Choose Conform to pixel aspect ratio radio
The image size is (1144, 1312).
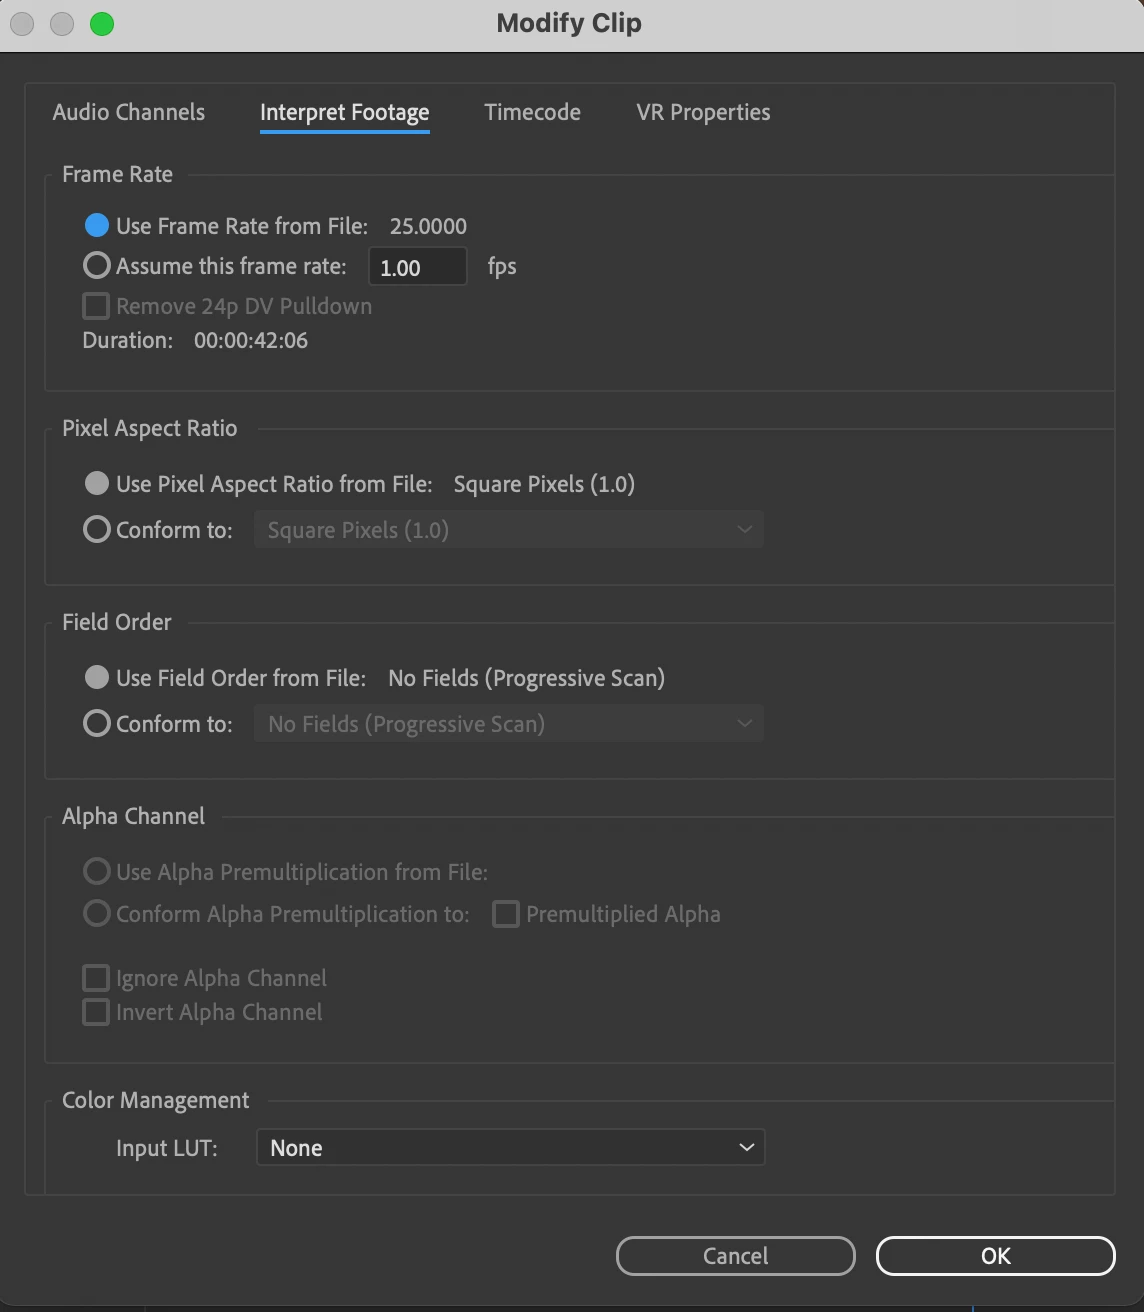click(97, 530)
